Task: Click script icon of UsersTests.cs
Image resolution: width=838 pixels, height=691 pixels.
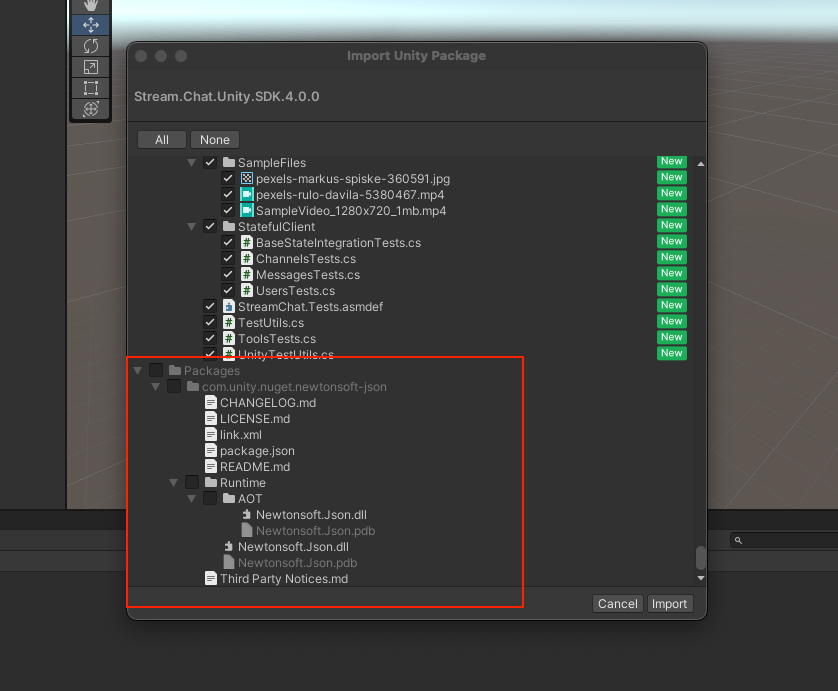Action: click(246, 290)
